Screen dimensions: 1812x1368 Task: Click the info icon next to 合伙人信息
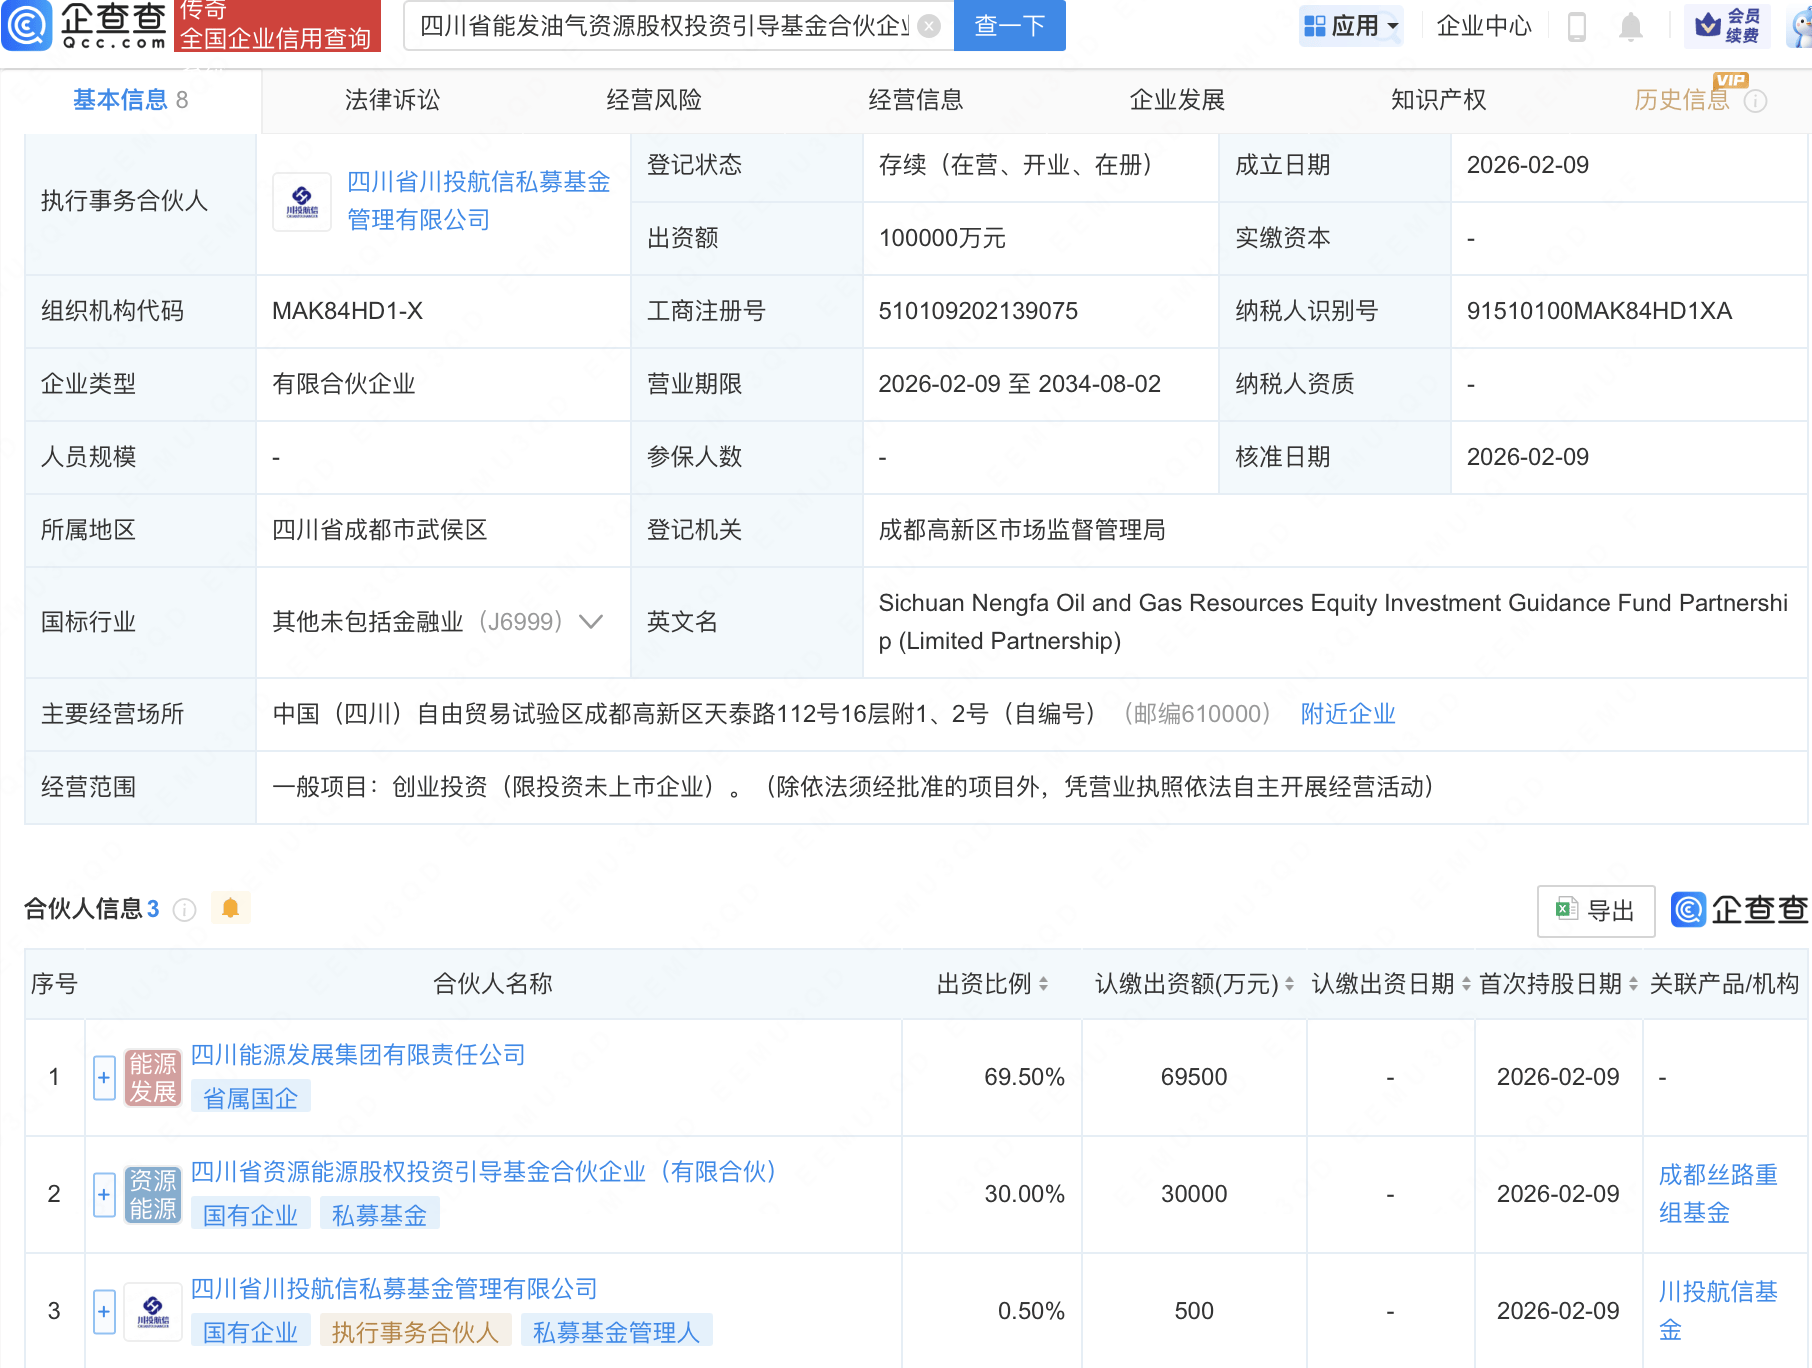184,911
